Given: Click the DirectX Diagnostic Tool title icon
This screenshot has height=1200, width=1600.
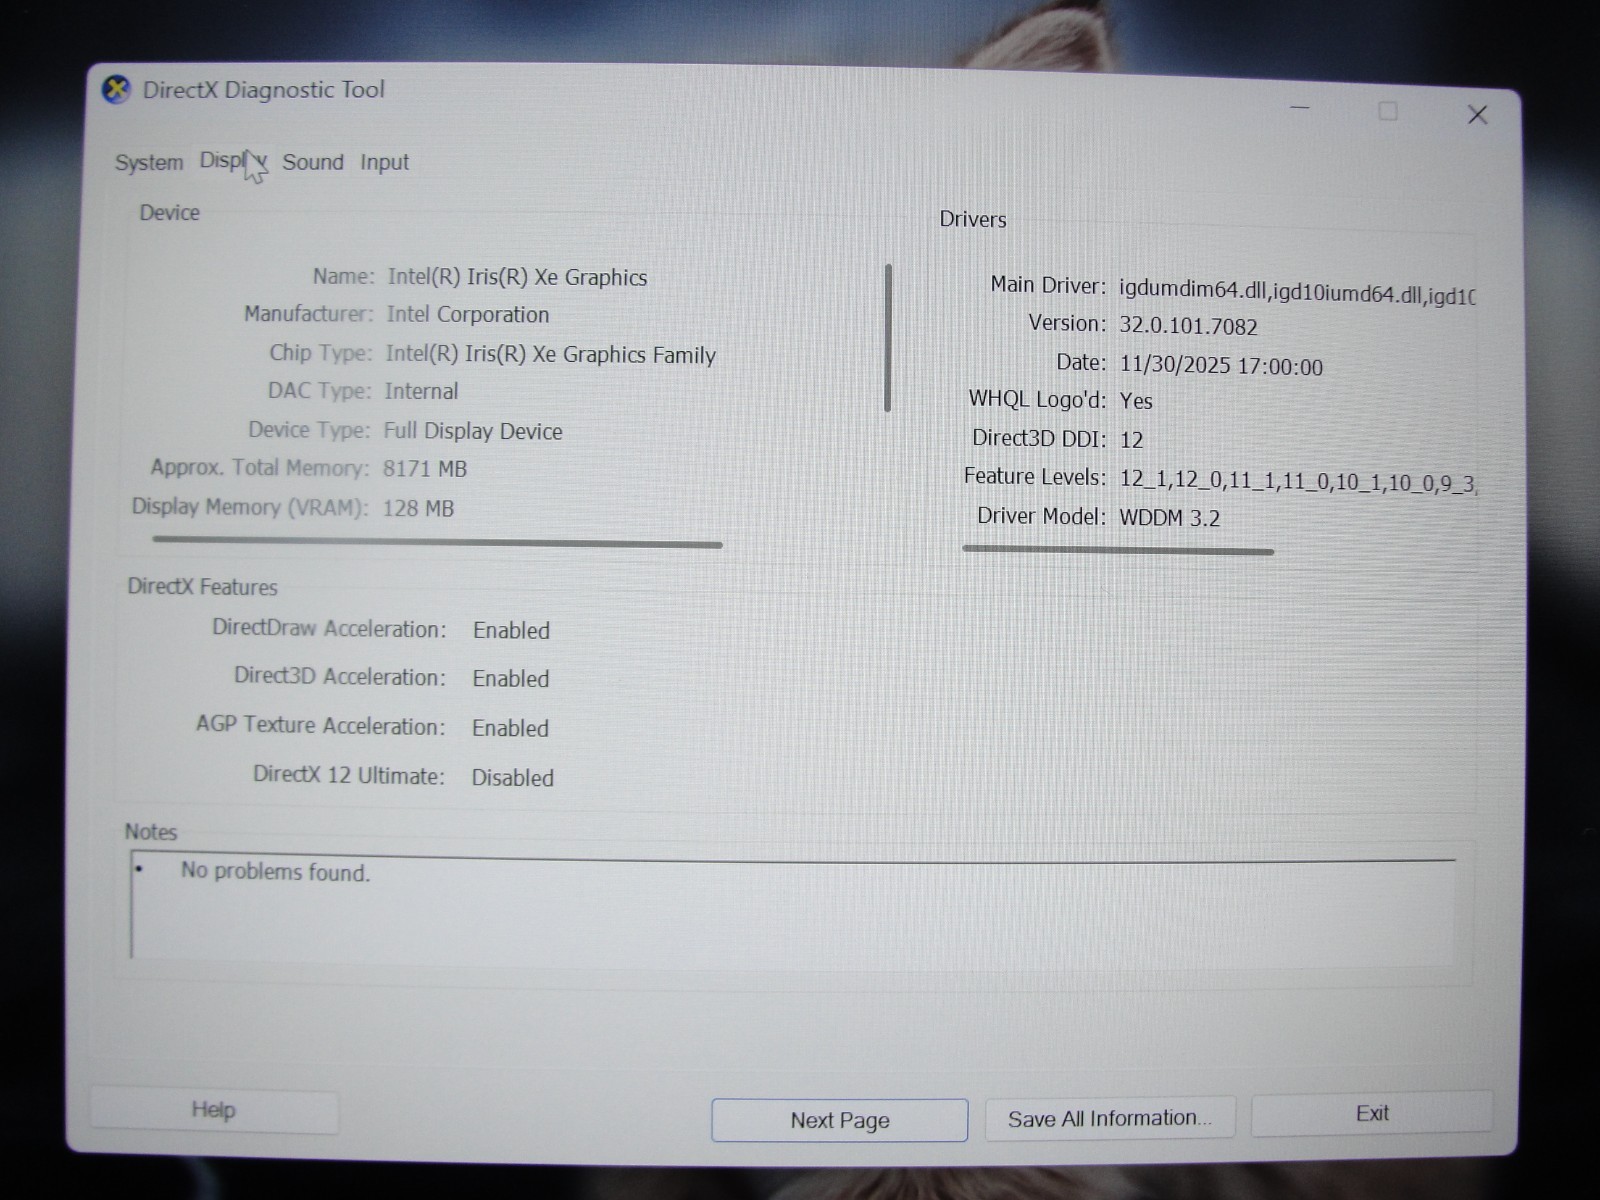Looking at the screenshot, I should pos(117,90).
